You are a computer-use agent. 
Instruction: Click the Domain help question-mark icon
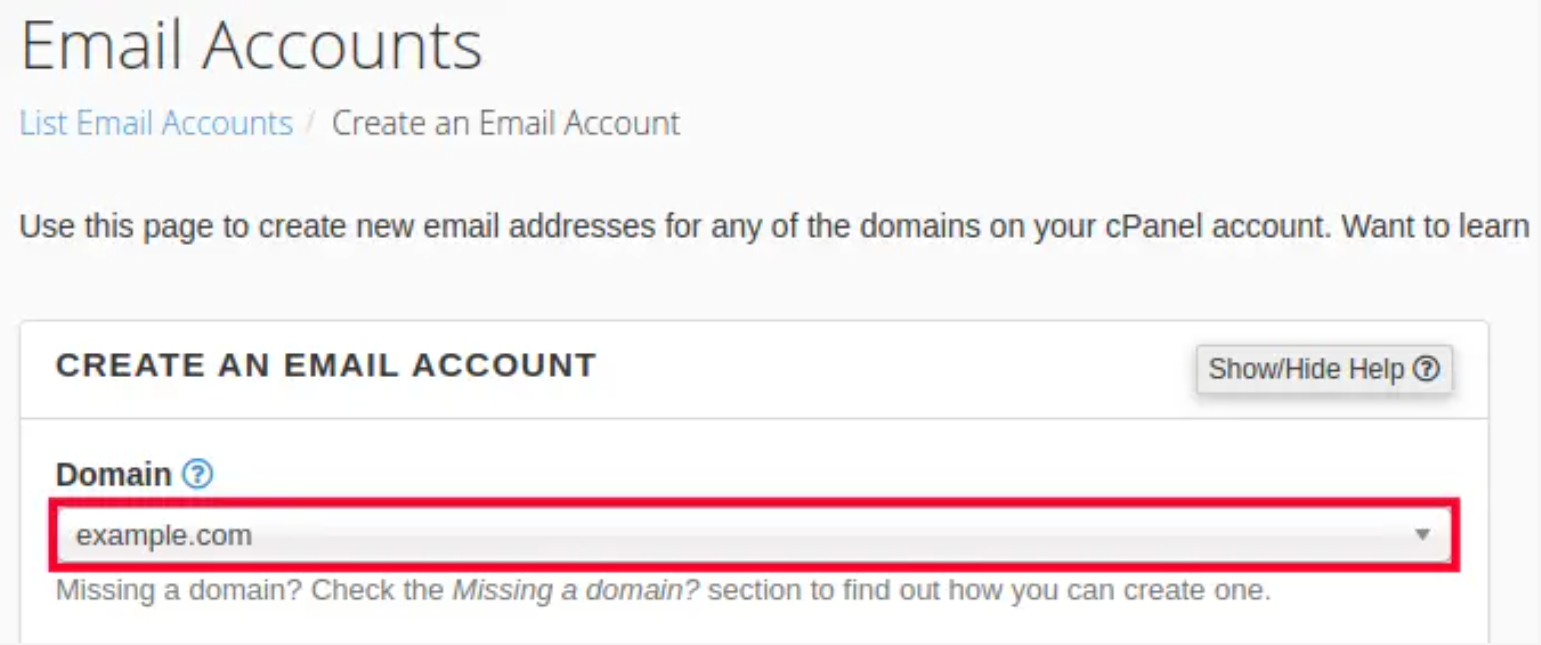click(x=199, y=473)
